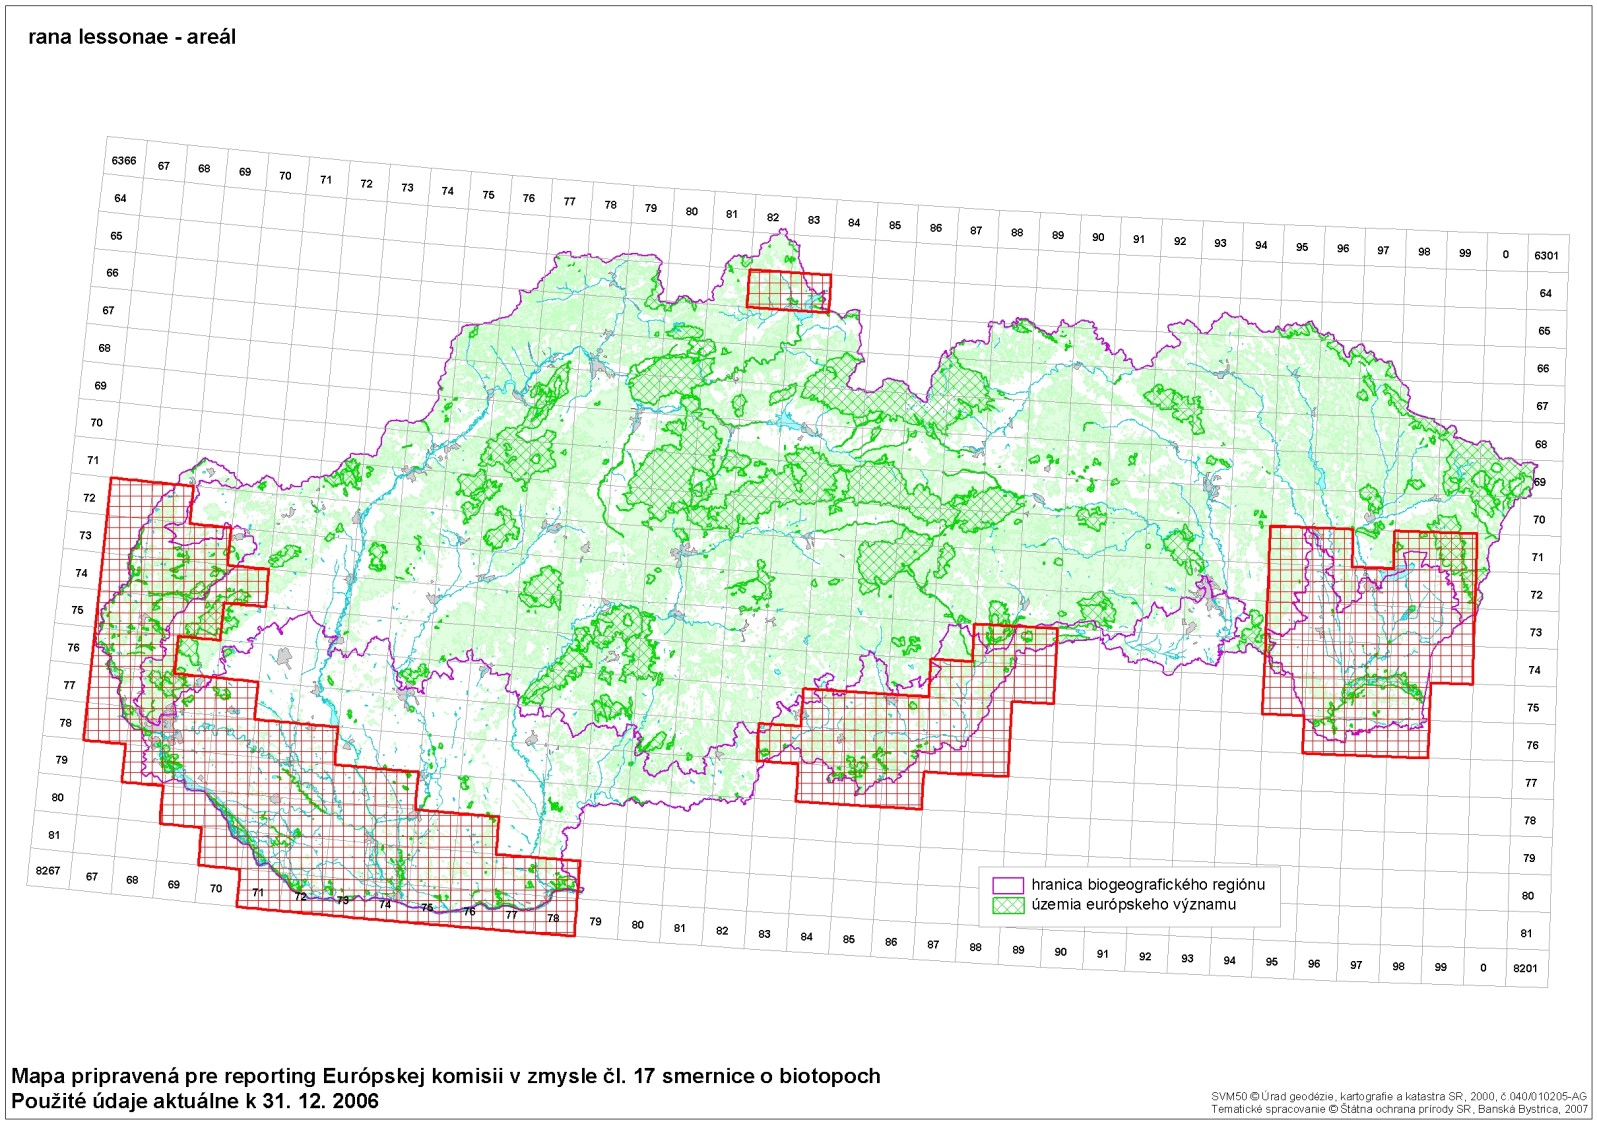Click the purple biogeographic region boundary legend swatch
The width and height of the screenshot is (1597, 1124).
(1008, 885)
